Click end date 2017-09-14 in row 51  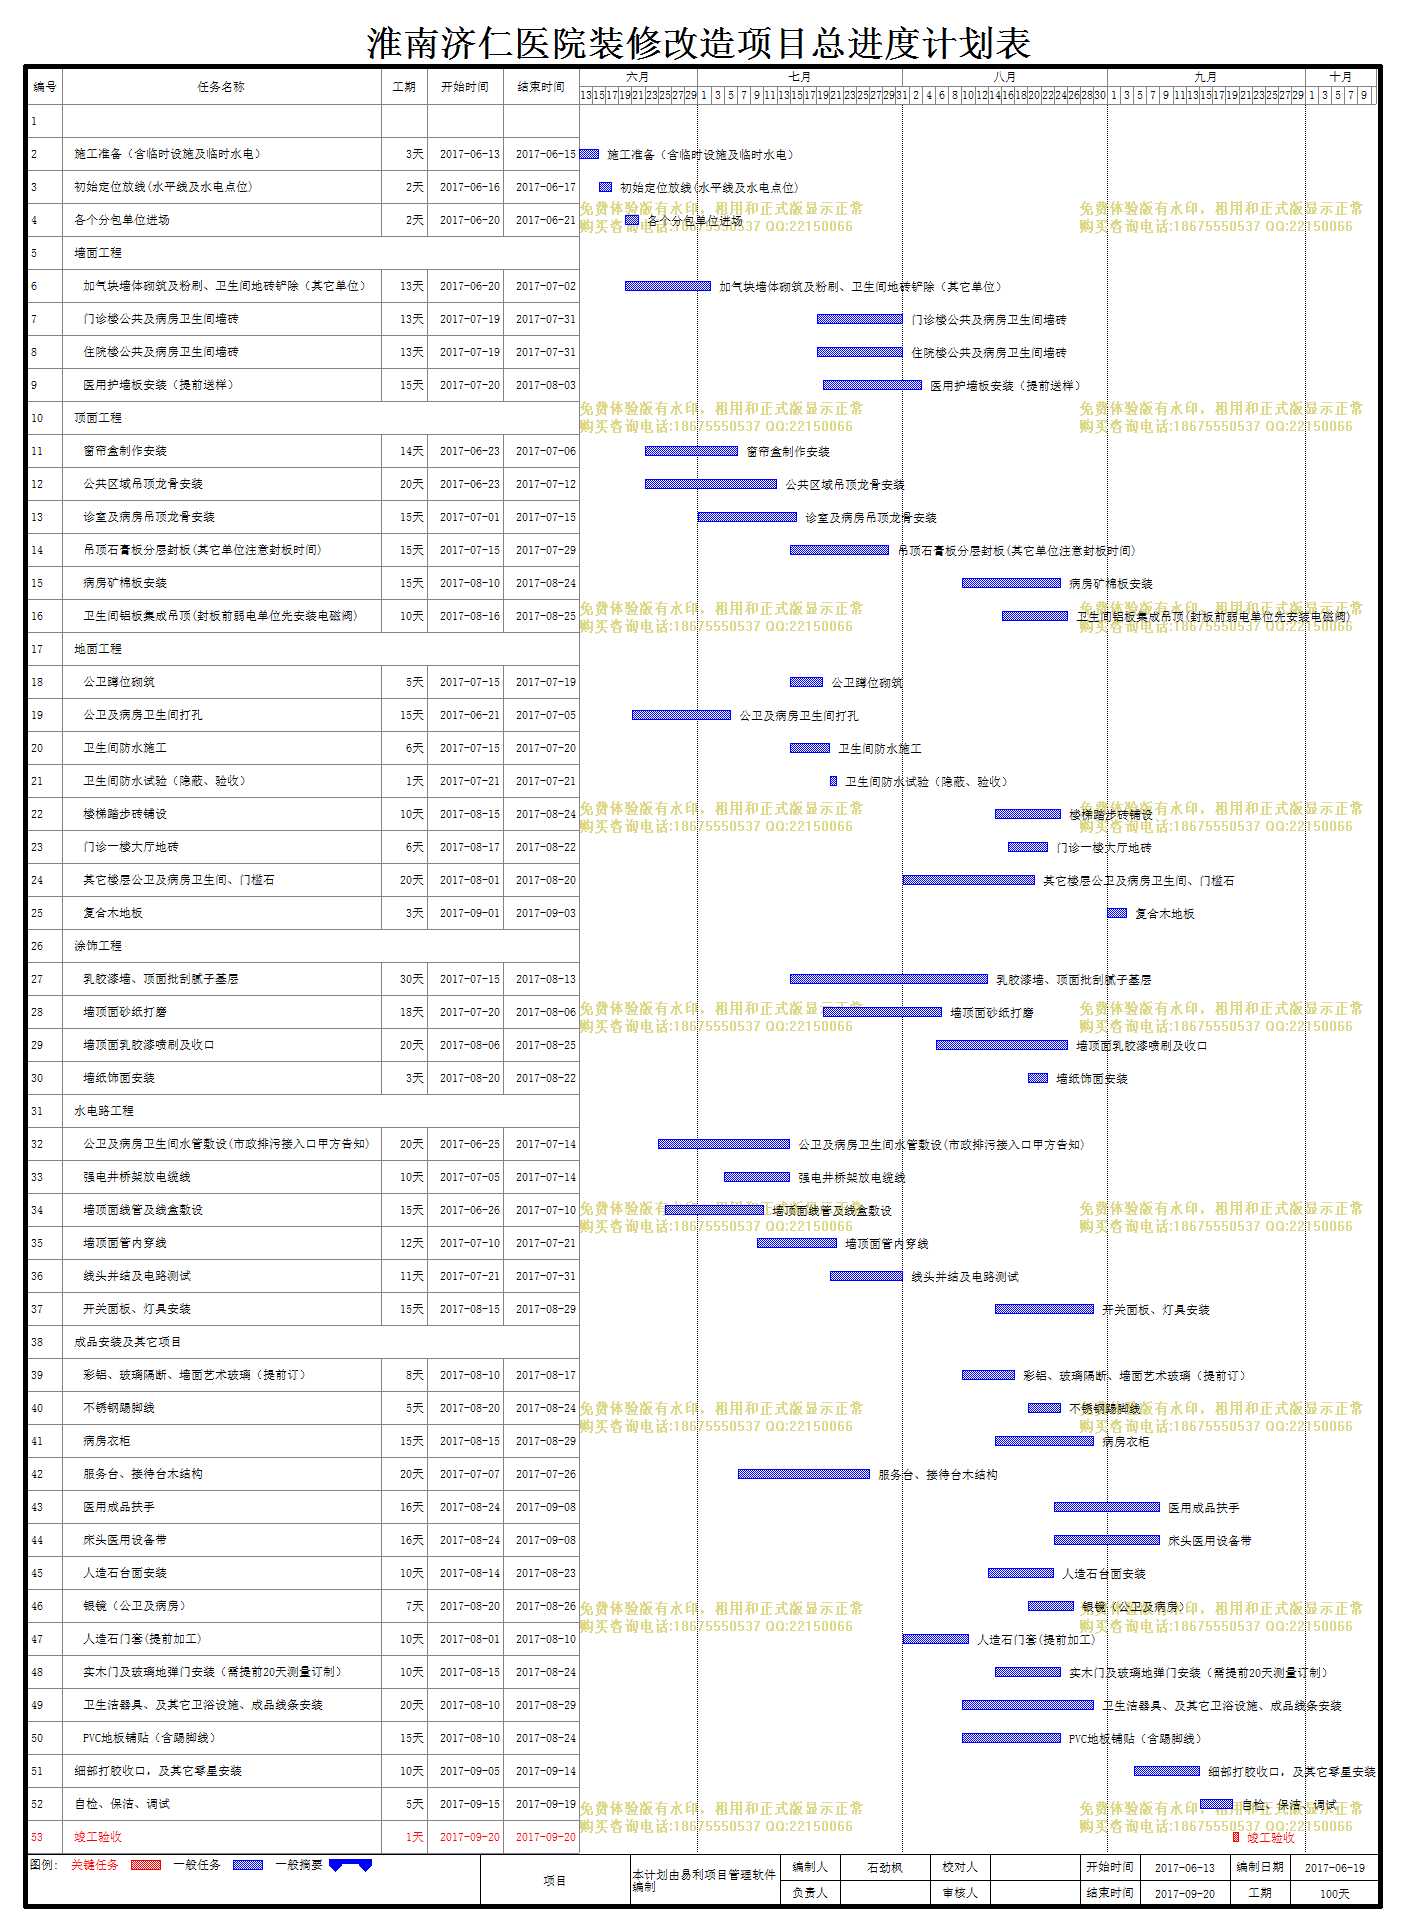pyautogui.click(x=546, y=1771)
